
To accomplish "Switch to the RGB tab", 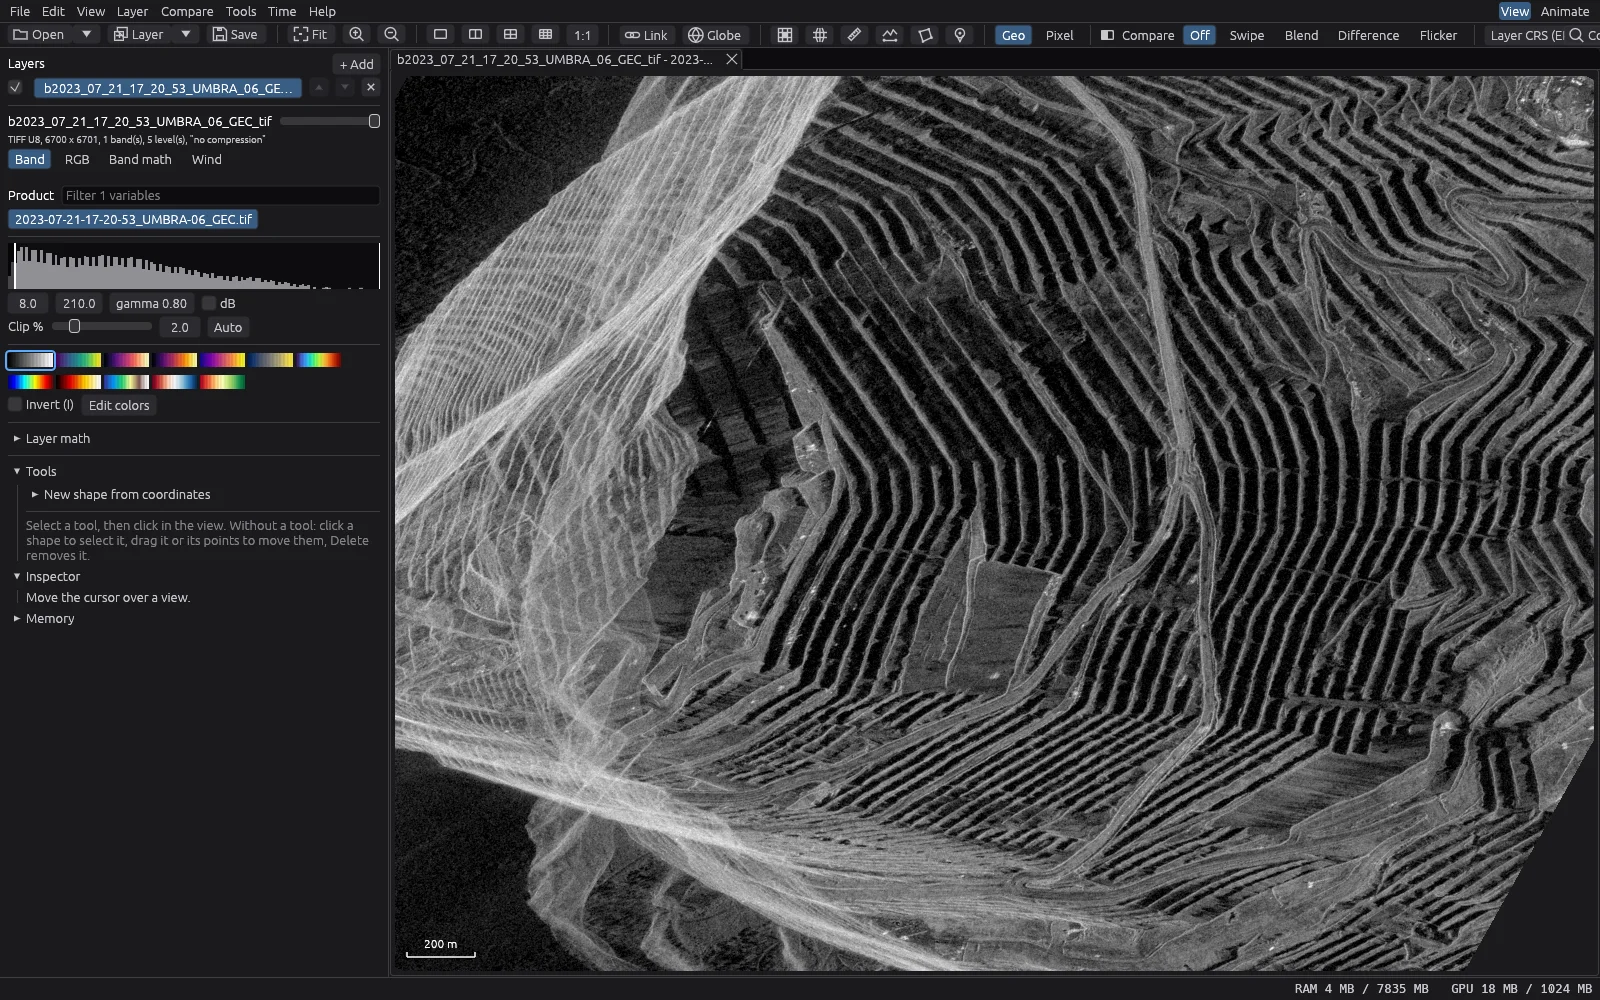I will (x=77, y=159).
